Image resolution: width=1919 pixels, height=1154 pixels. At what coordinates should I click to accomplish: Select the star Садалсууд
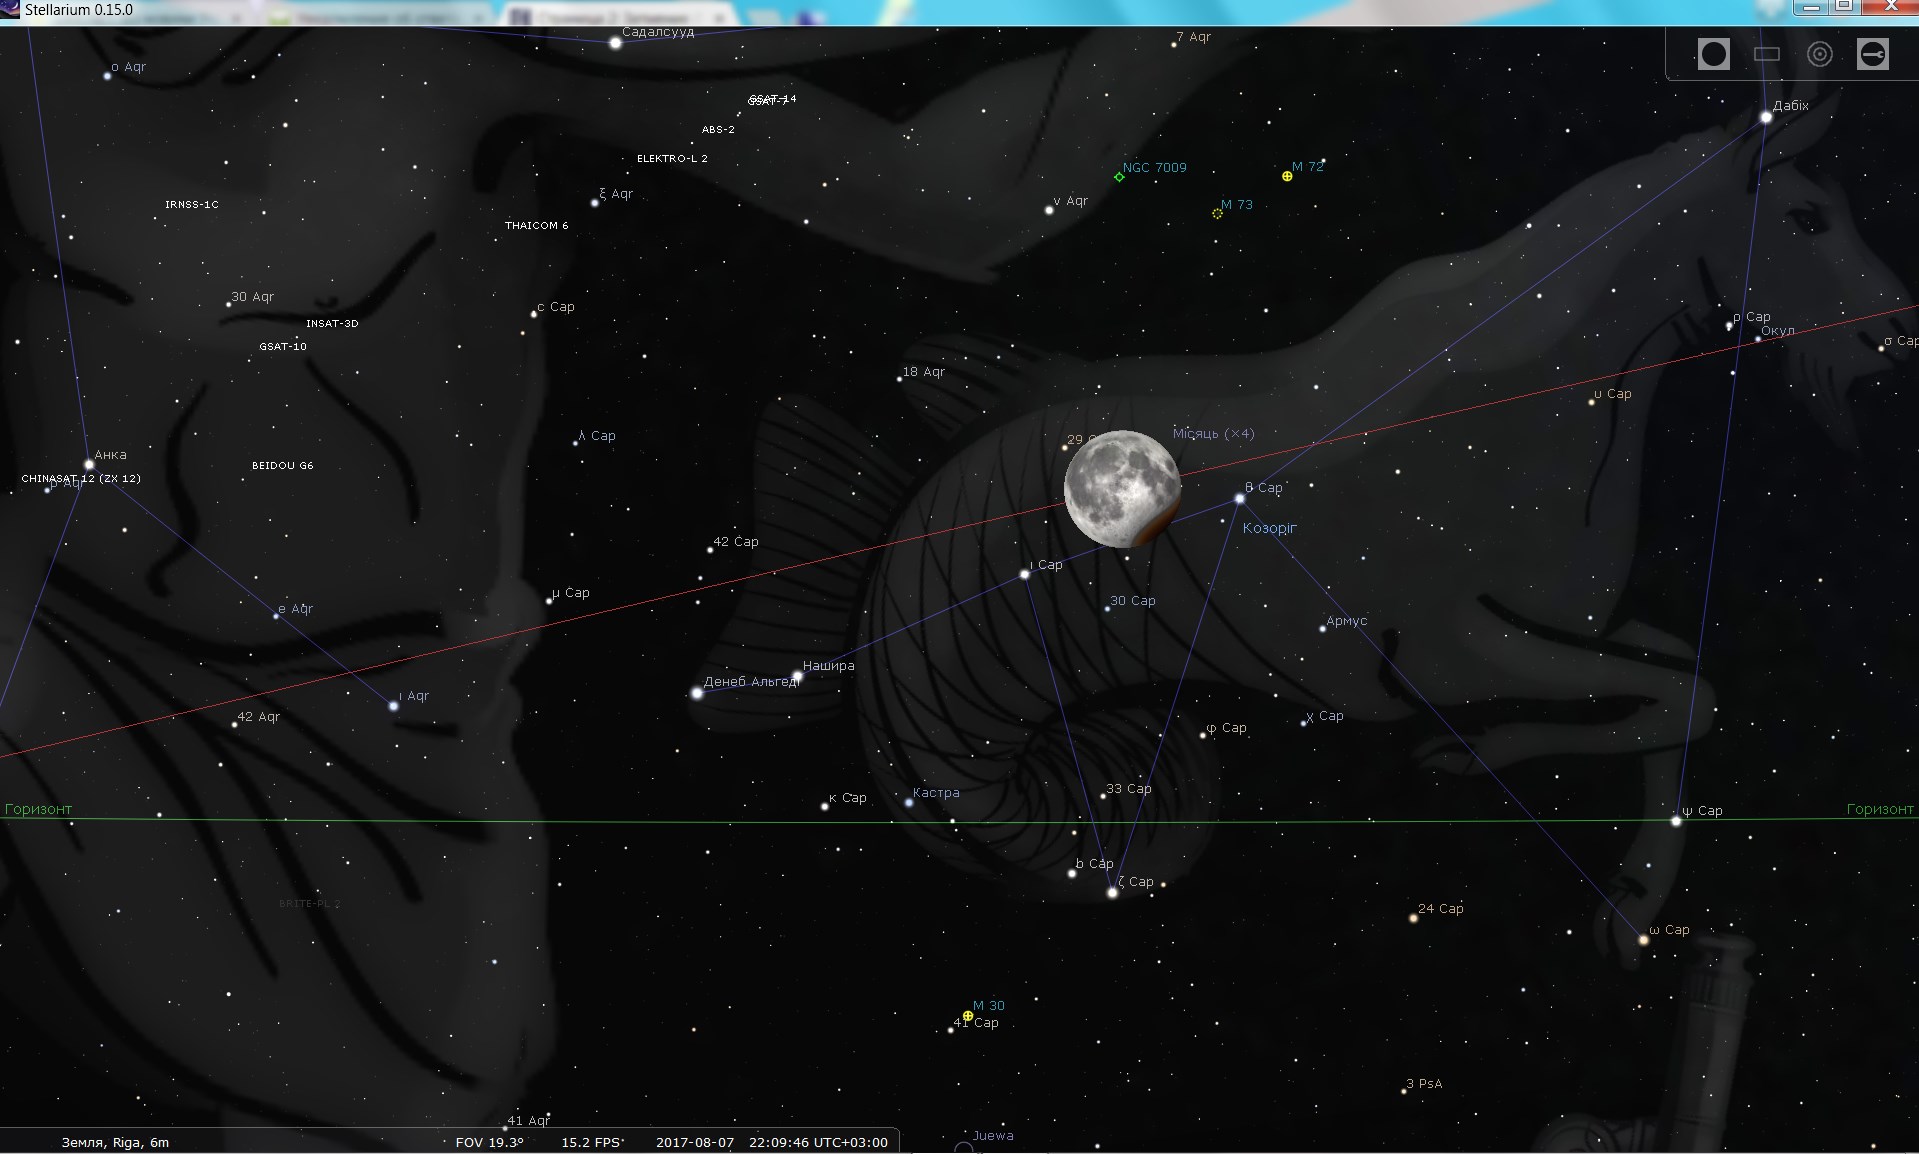point(615,43)
